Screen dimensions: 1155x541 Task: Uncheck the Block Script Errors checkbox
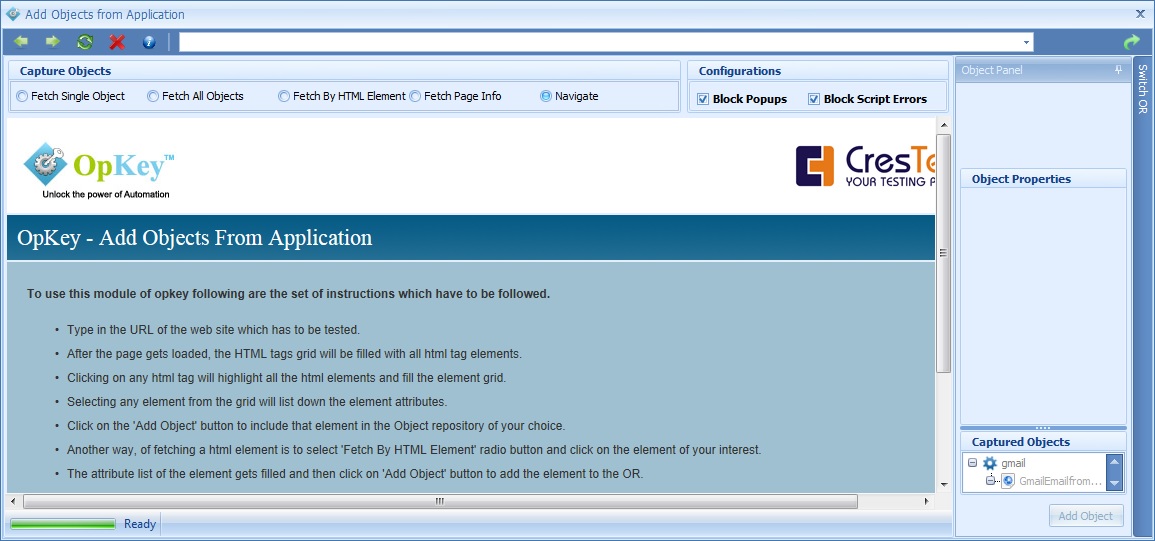pyautogui.click(x=814, y=99)
